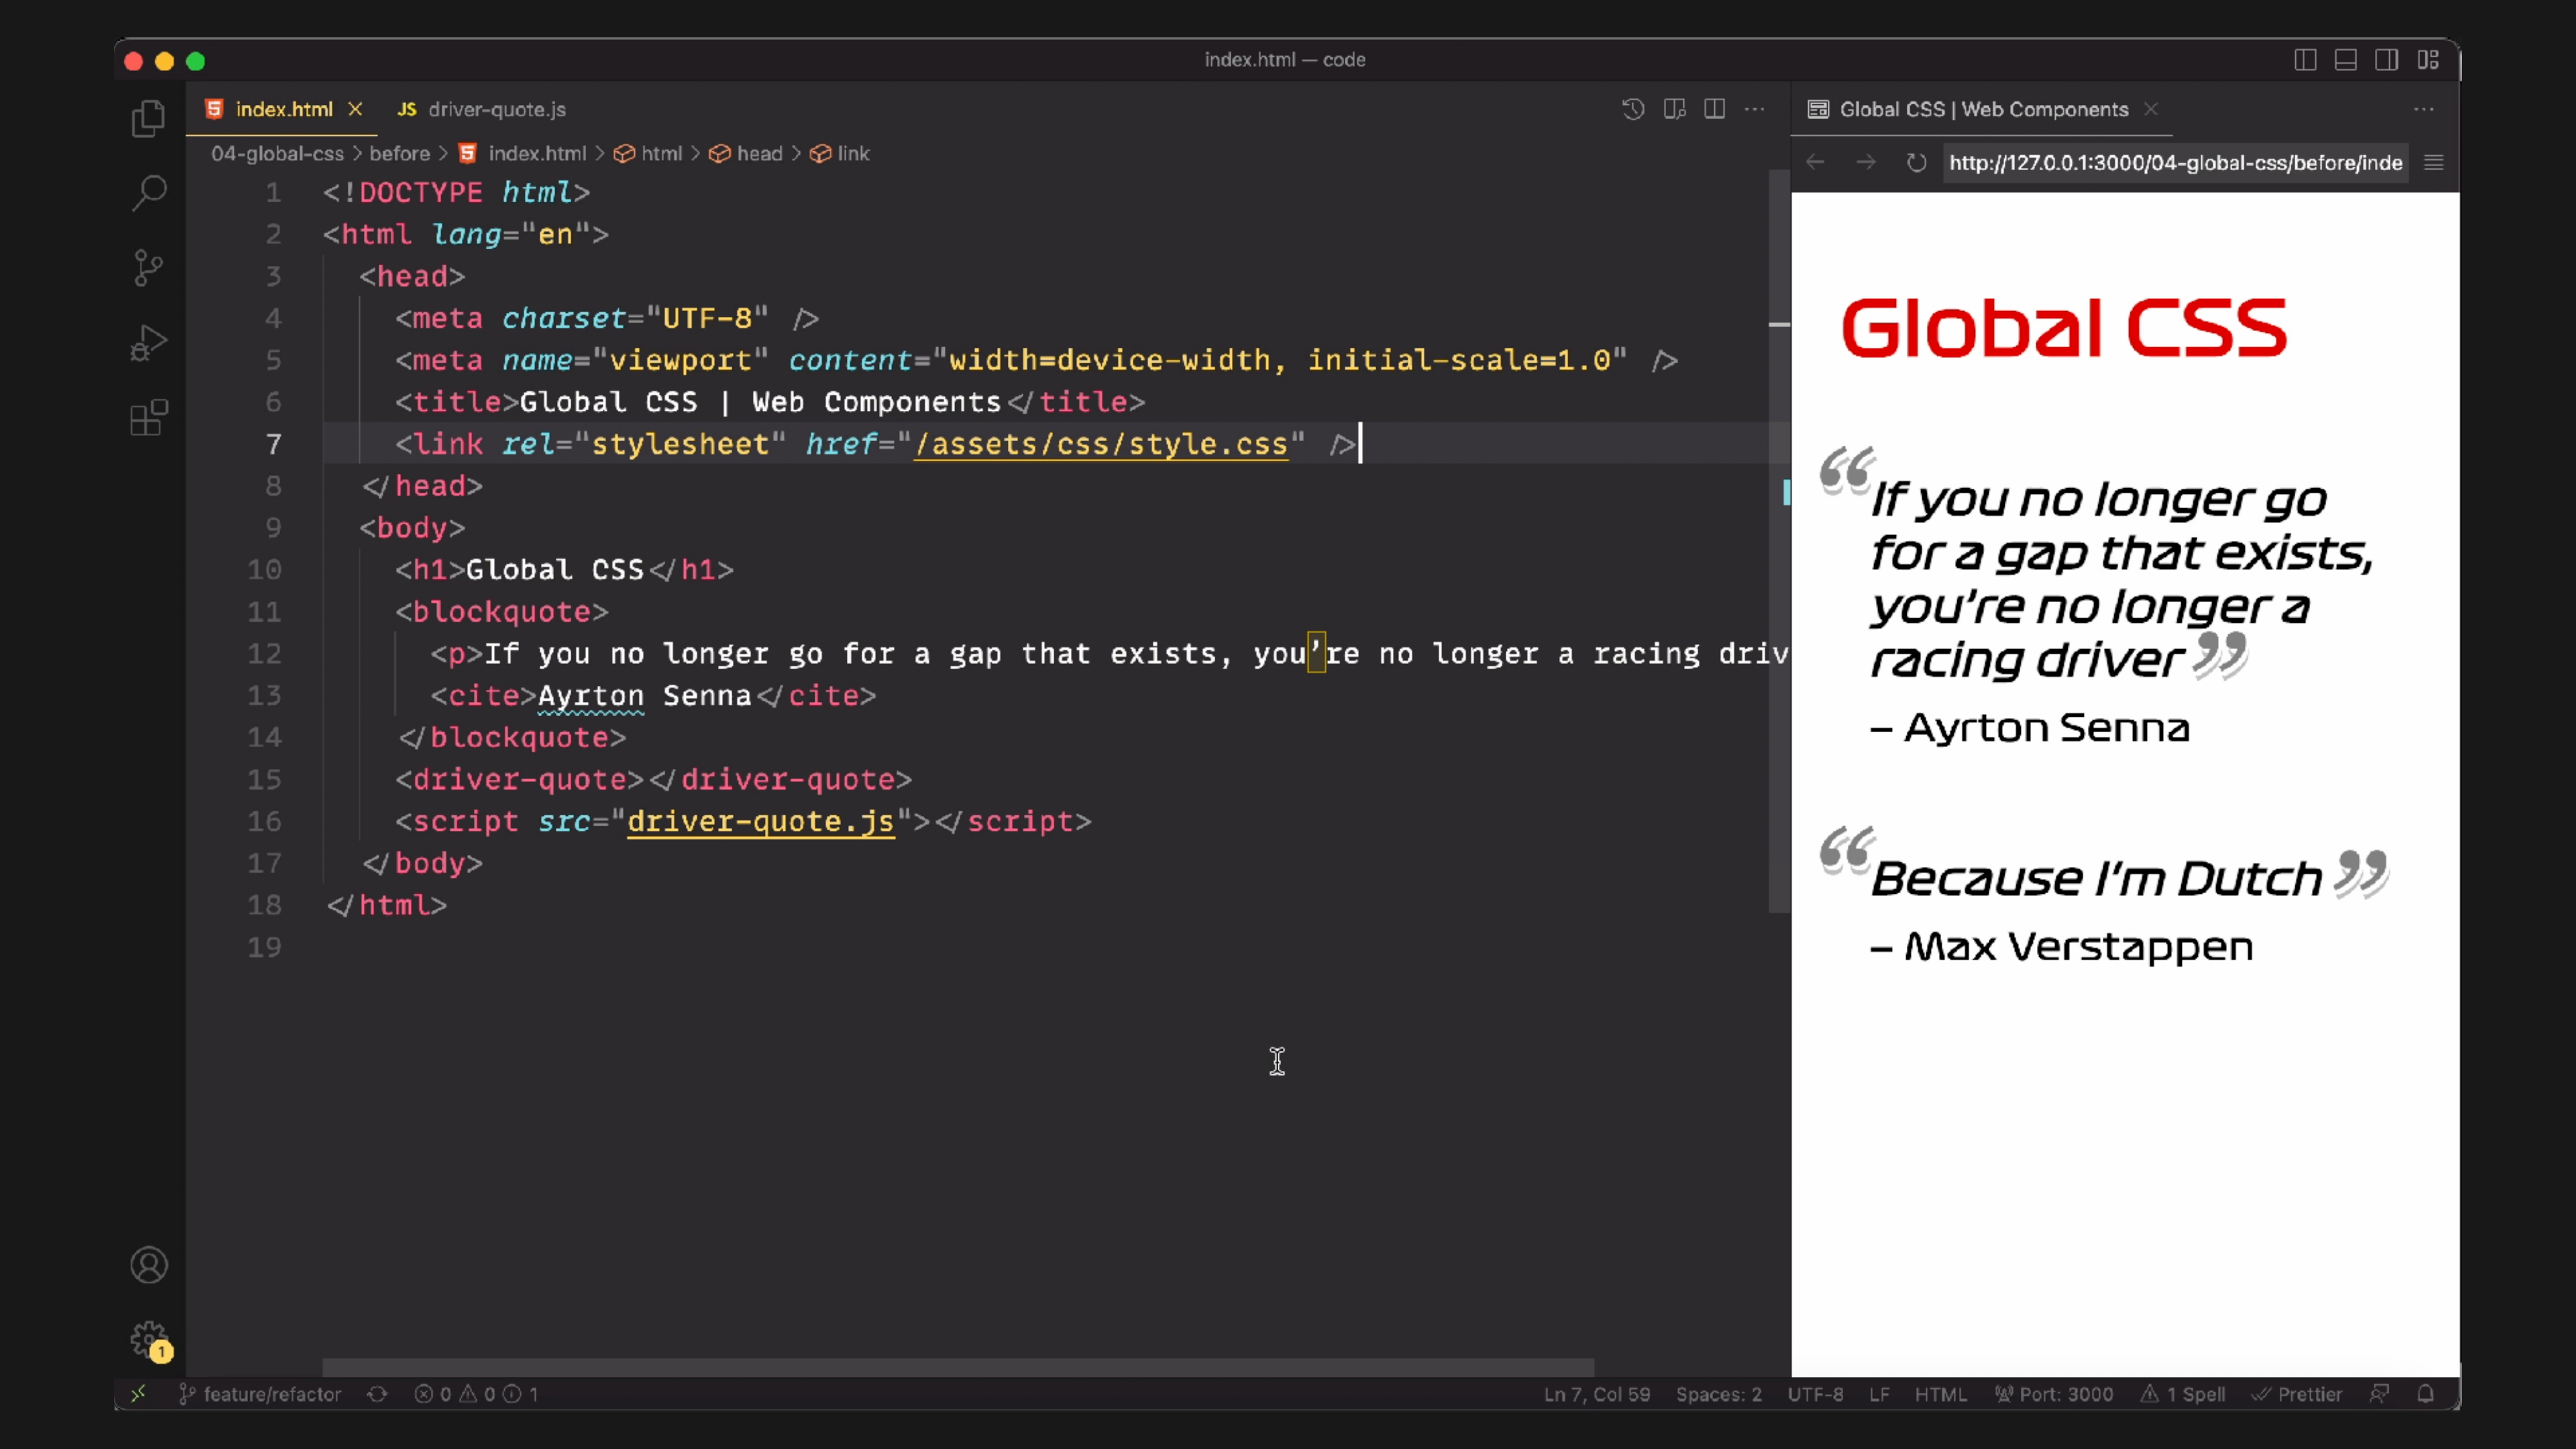Screen dimensions: 2576x1449
Task: Open the Explorer view in the activity bar
Action: click(148, 118)
